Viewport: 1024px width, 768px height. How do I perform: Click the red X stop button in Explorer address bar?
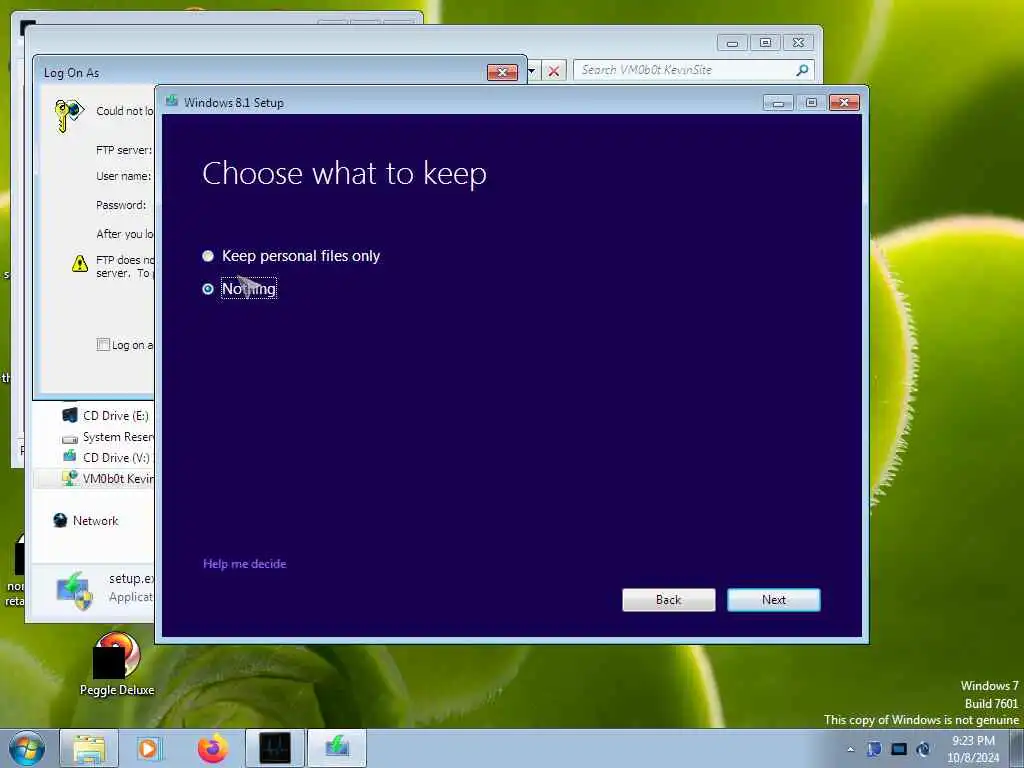(553, 71)
